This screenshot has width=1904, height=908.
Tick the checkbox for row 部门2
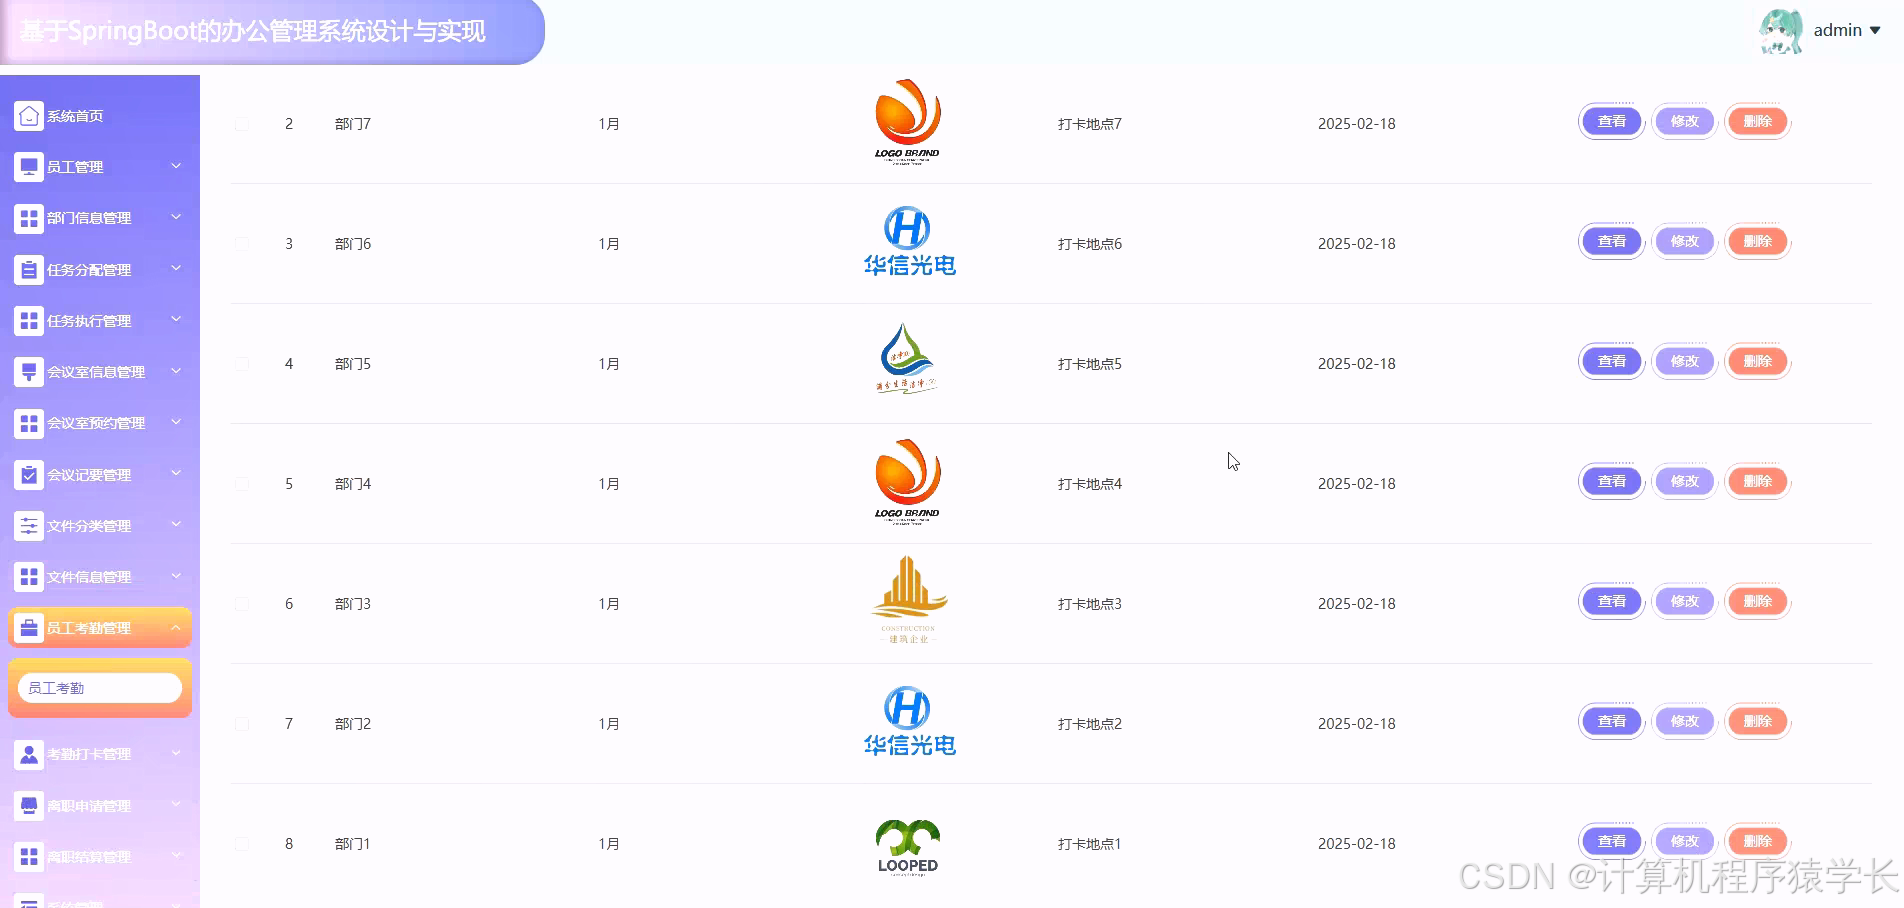(242, 724)
